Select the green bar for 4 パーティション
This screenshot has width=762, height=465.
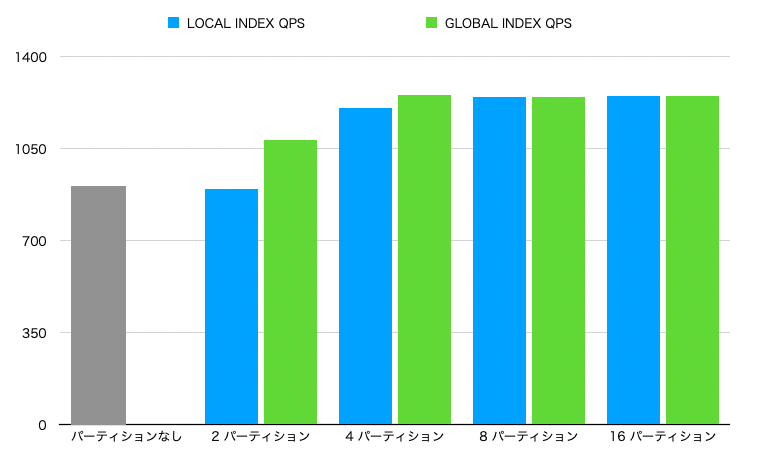tap(425, 260)
